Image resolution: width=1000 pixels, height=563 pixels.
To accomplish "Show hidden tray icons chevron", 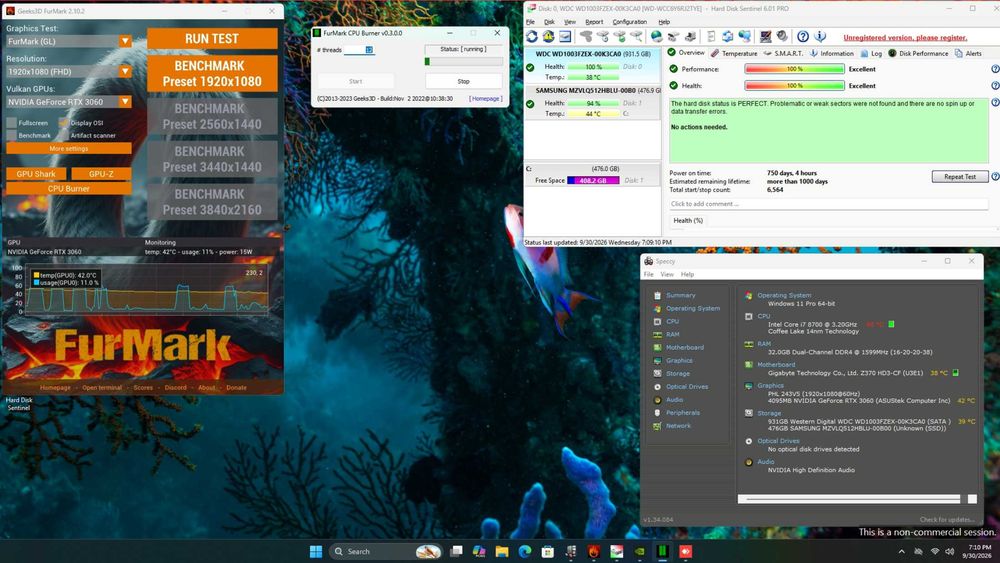I will (x=901, y=552).
